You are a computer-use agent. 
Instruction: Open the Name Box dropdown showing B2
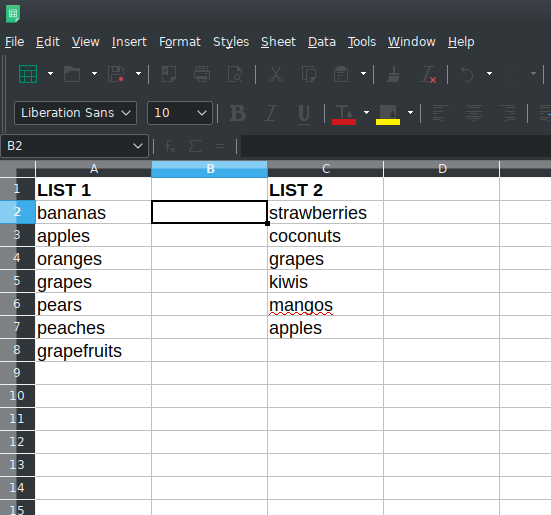click(138, 146)
